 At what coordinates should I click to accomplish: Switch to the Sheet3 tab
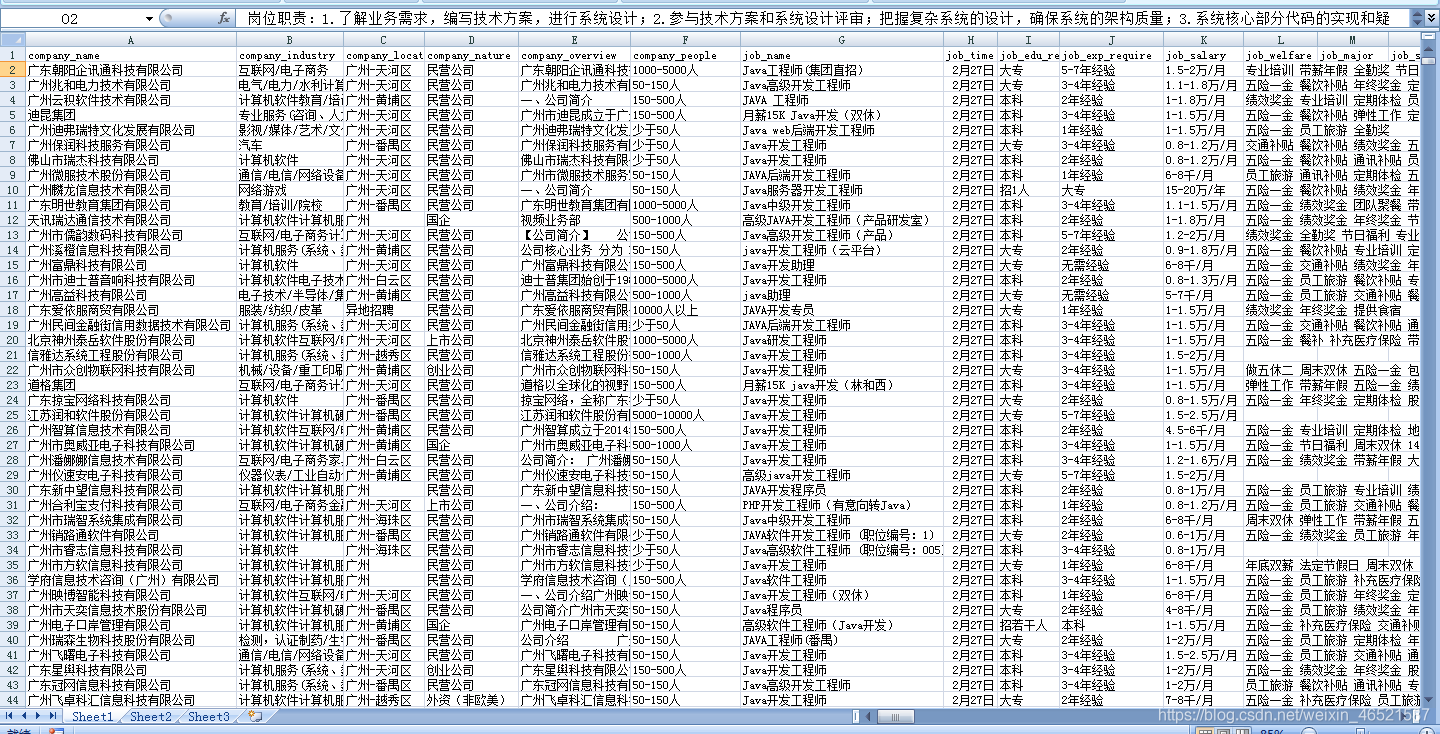[209, 716]
